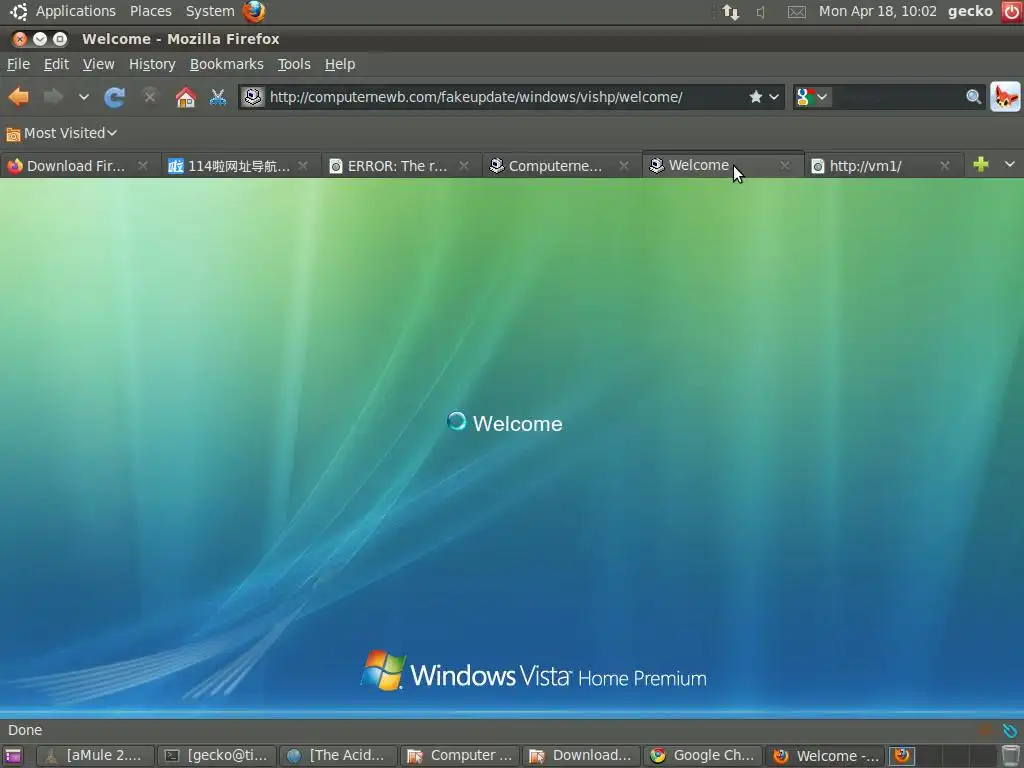
Task: Click the workspace switcher Firefox thumbnail
Action: 902,756
